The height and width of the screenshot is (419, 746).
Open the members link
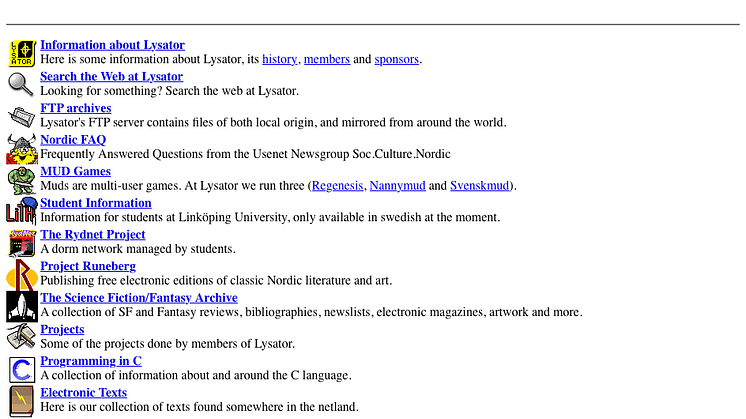(327, 59)
